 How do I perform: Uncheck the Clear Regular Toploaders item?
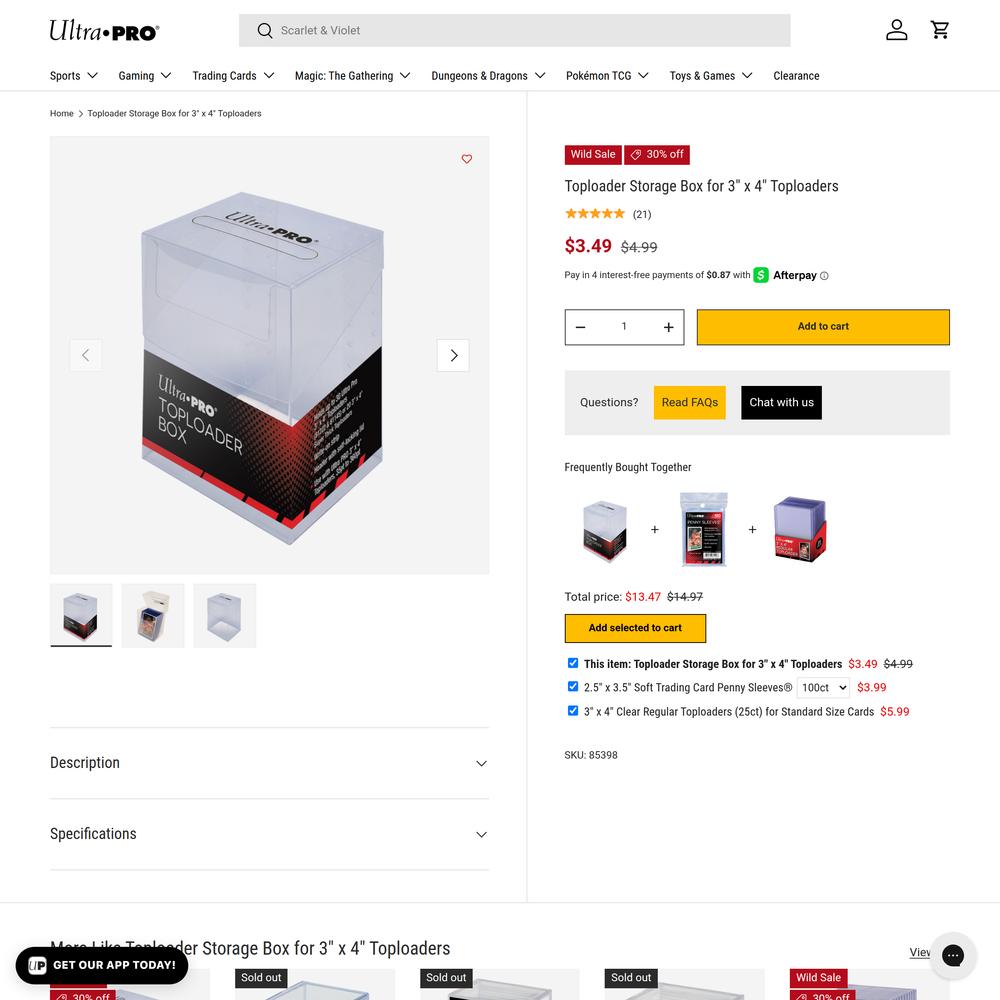click(573, 711)
